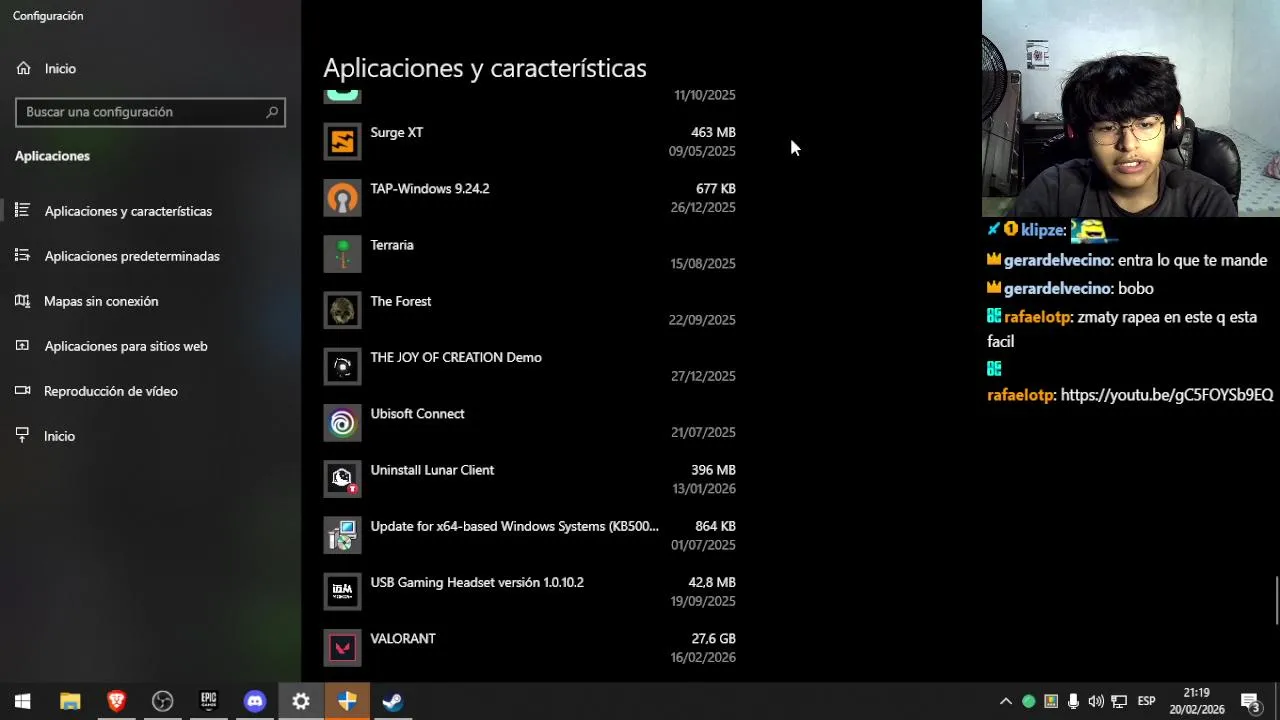The image size is (1280, 720).
Task: Click the home icon beside Inicio at top
Action: pos(23,68)
